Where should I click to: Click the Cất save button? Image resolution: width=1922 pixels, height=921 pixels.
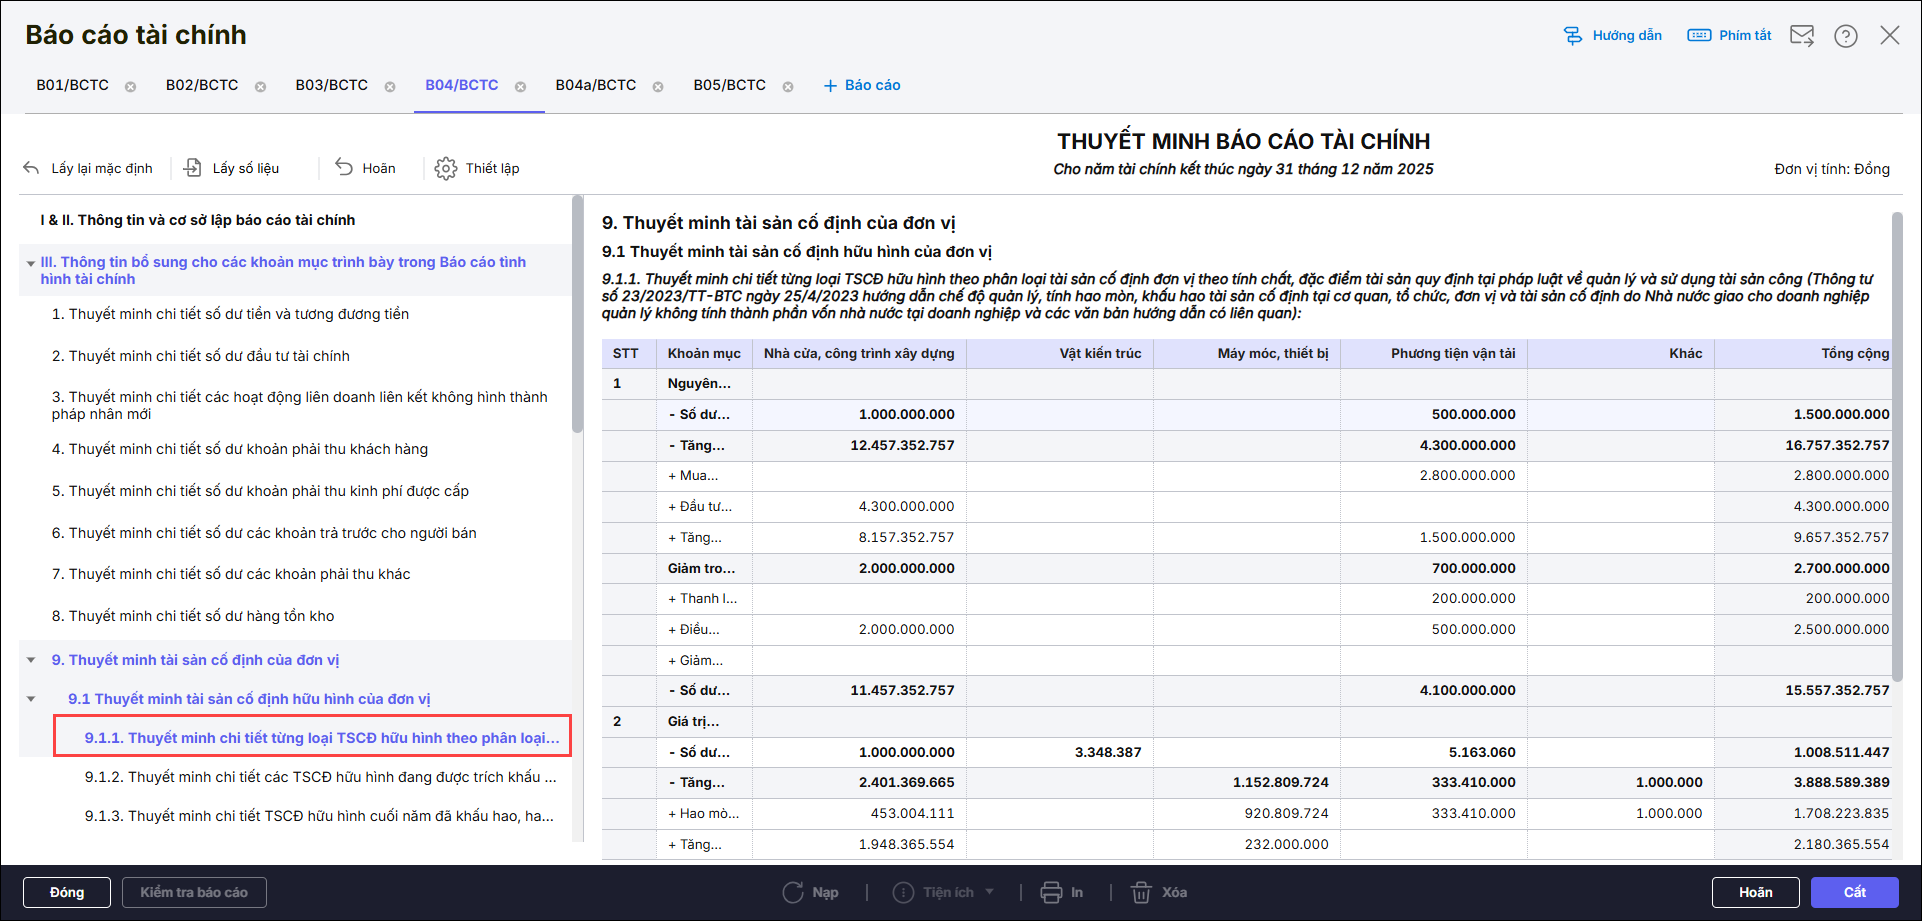(1854, 892)
